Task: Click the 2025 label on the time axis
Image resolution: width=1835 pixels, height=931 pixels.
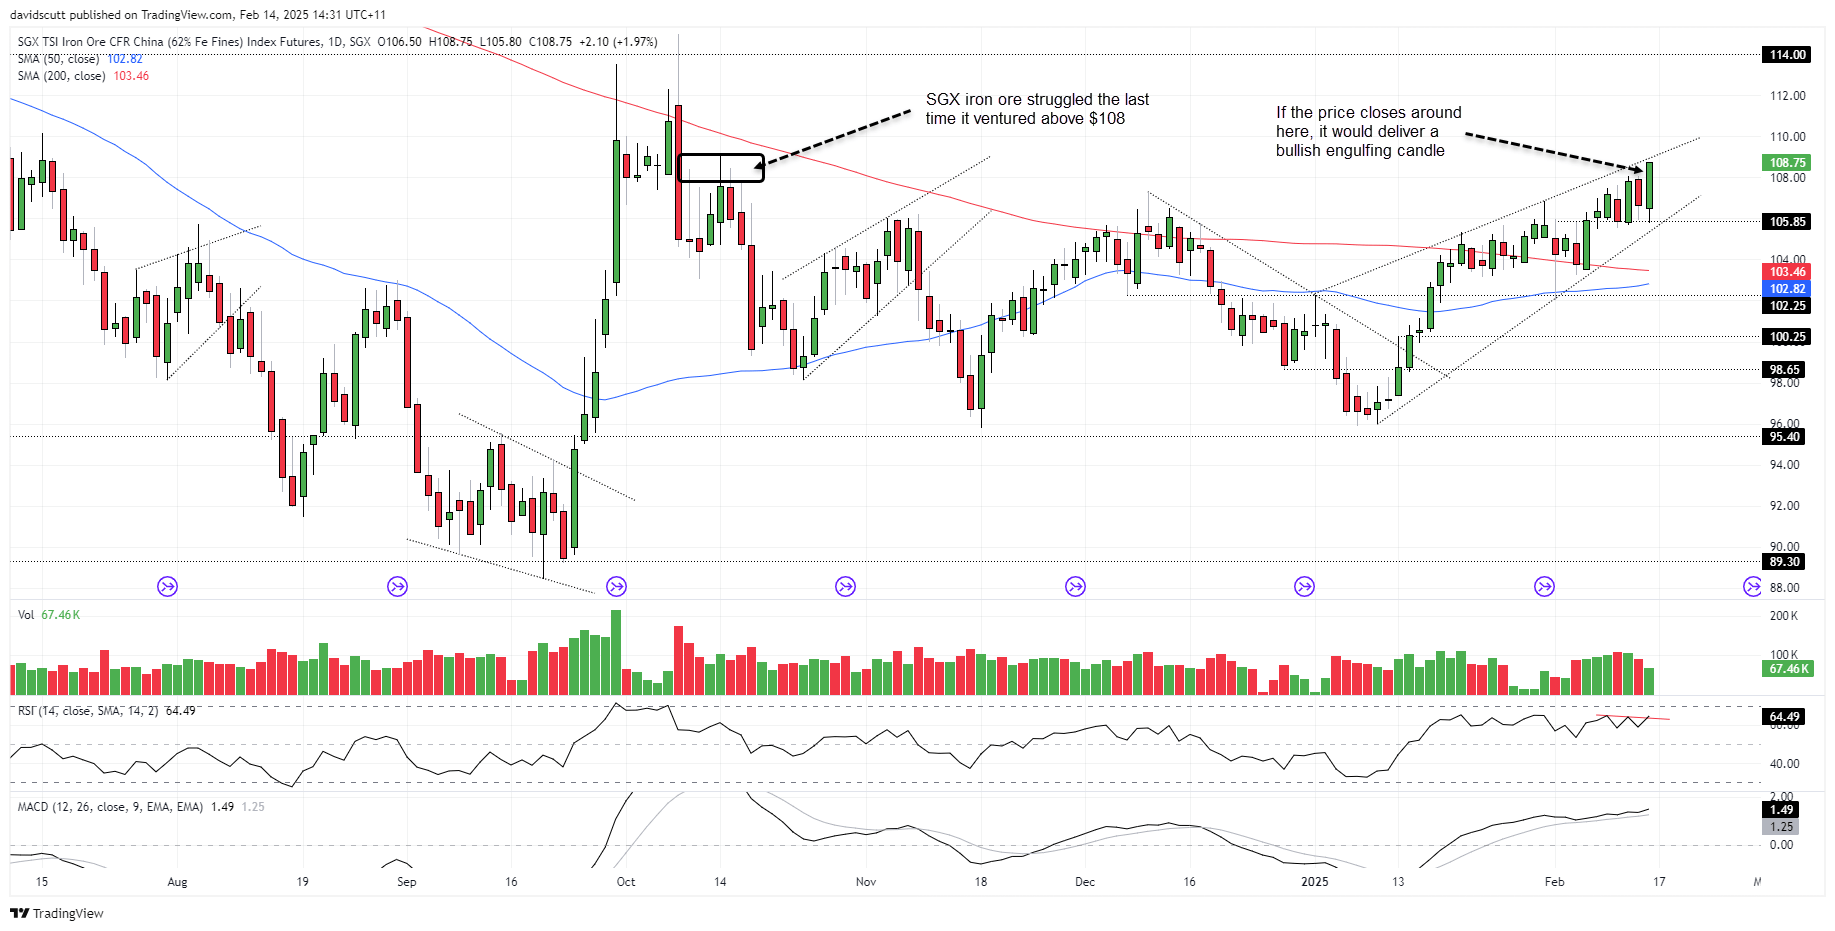Action: click(1315, 882)
